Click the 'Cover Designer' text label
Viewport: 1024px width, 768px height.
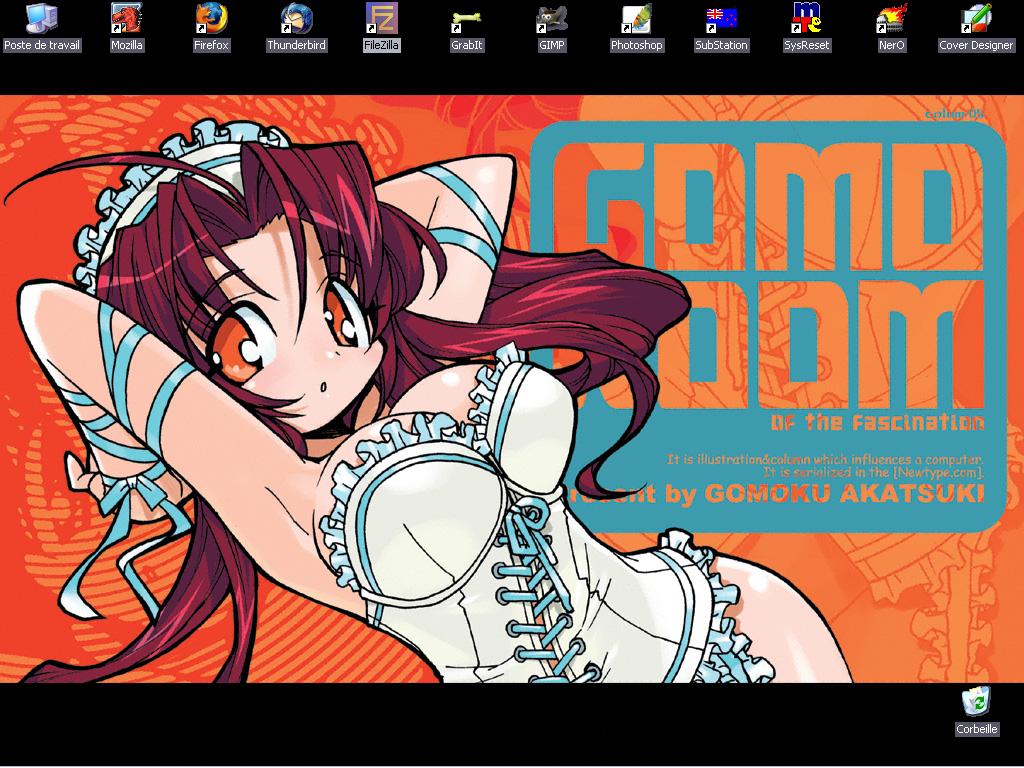976,46
